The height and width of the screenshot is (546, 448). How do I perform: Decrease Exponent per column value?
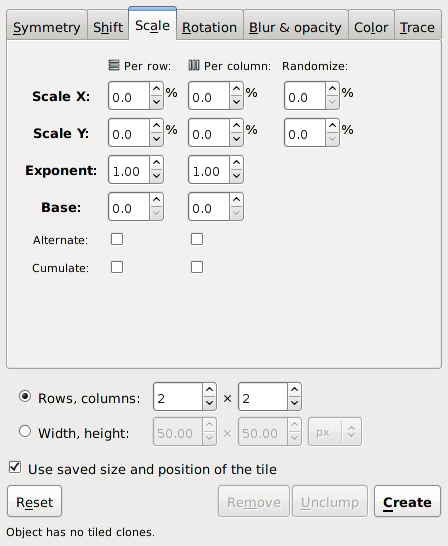(x=237, y=176)
